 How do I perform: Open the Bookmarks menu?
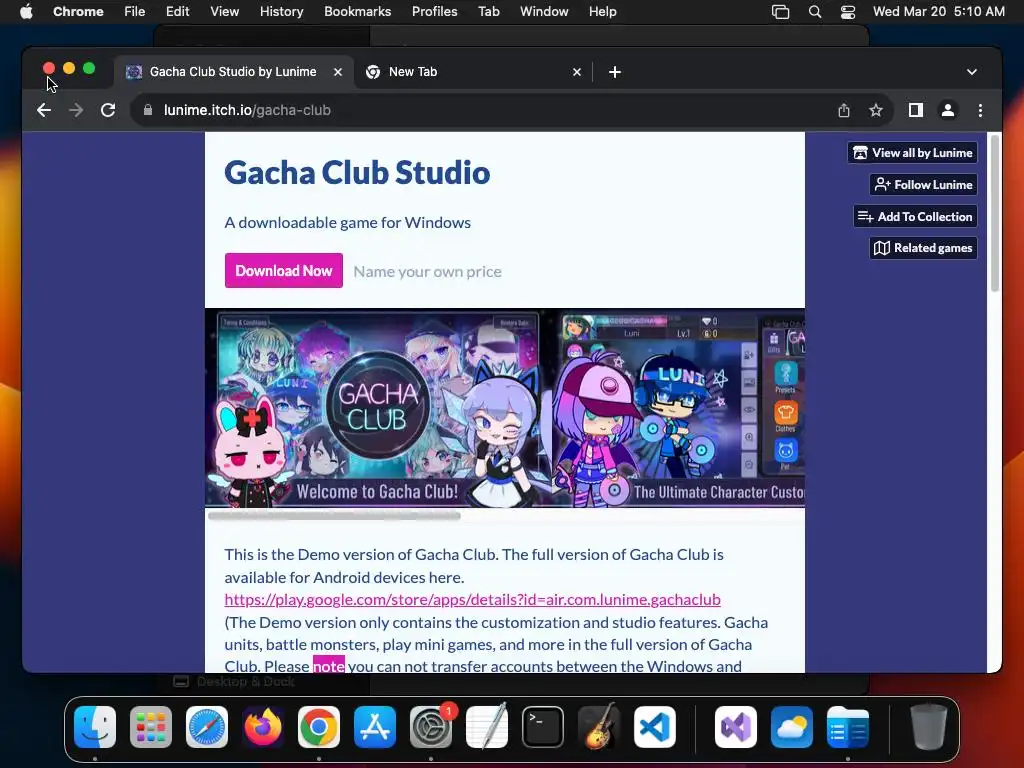point(357,11)
